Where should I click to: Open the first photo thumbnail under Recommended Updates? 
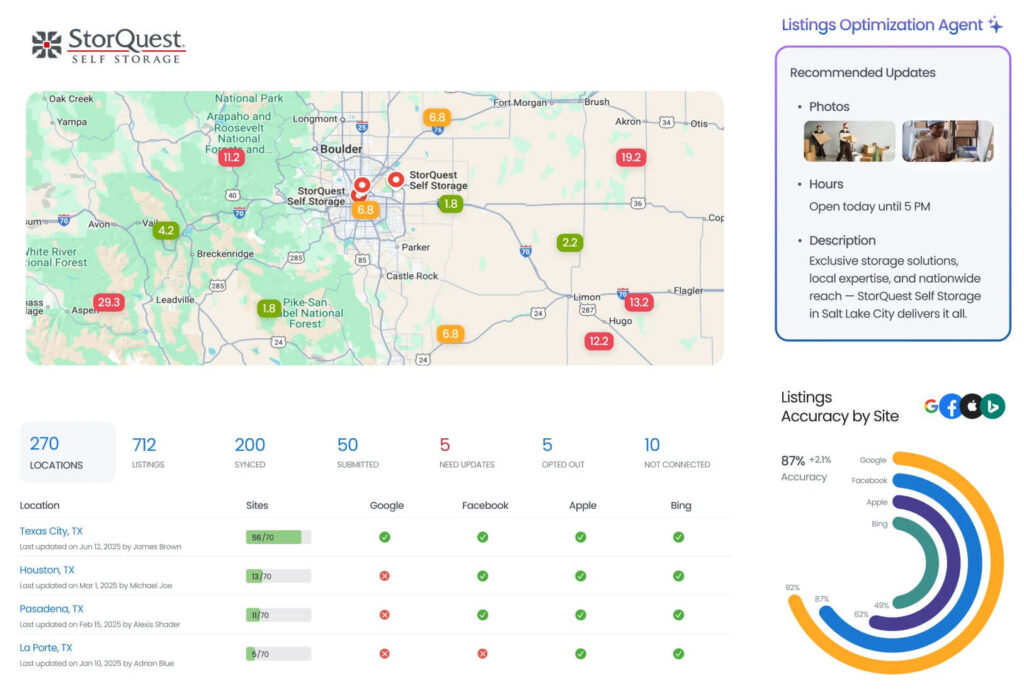pyautogui.click(x=849, y=141)
